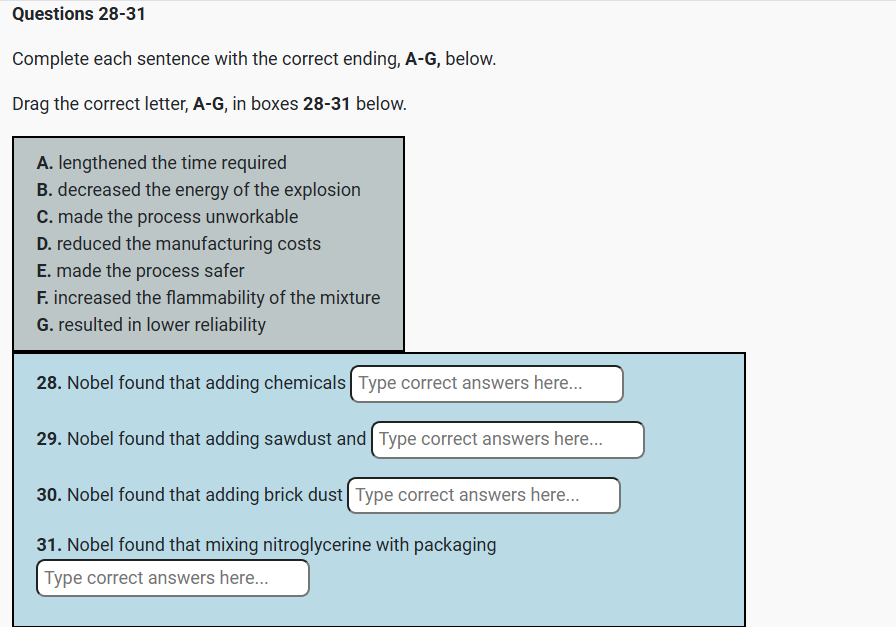Click the bold '28-31' in the drag instruction
Image resolution: width=896 pixels, height=627 pixels.
[x=326, y=104]
